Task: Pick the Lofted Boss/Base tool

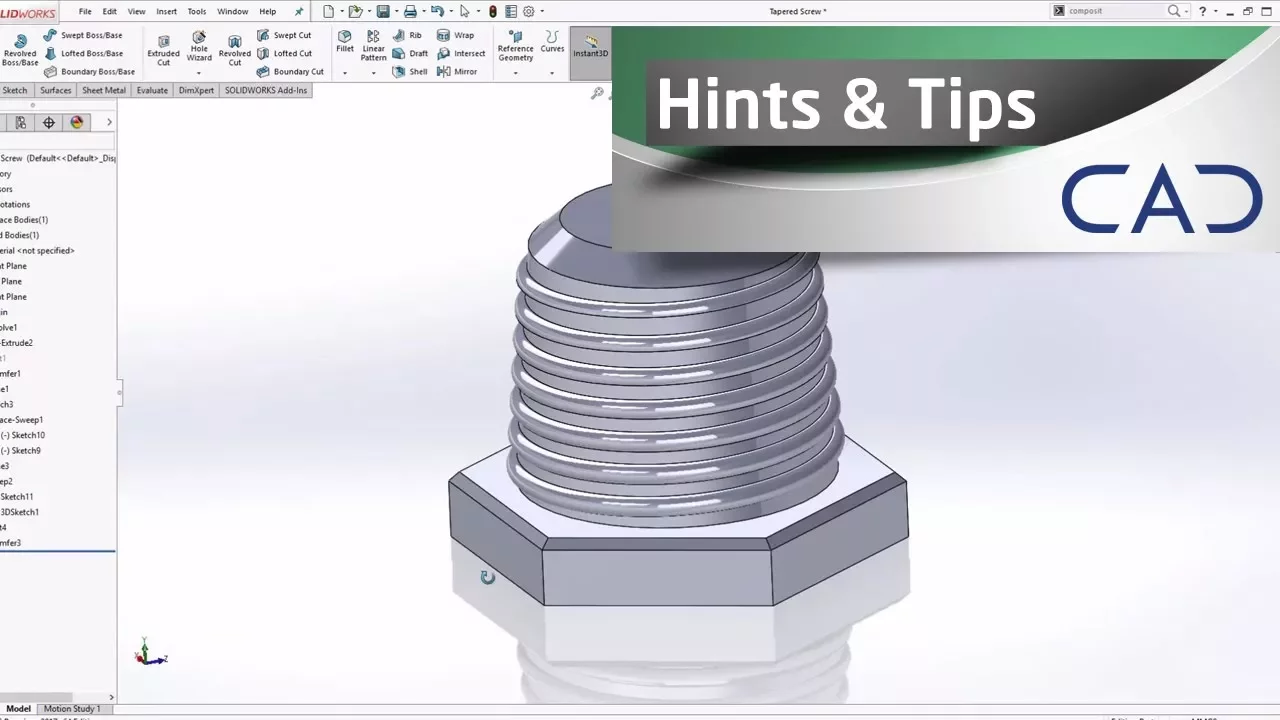Action: click(x=84, y=53)
